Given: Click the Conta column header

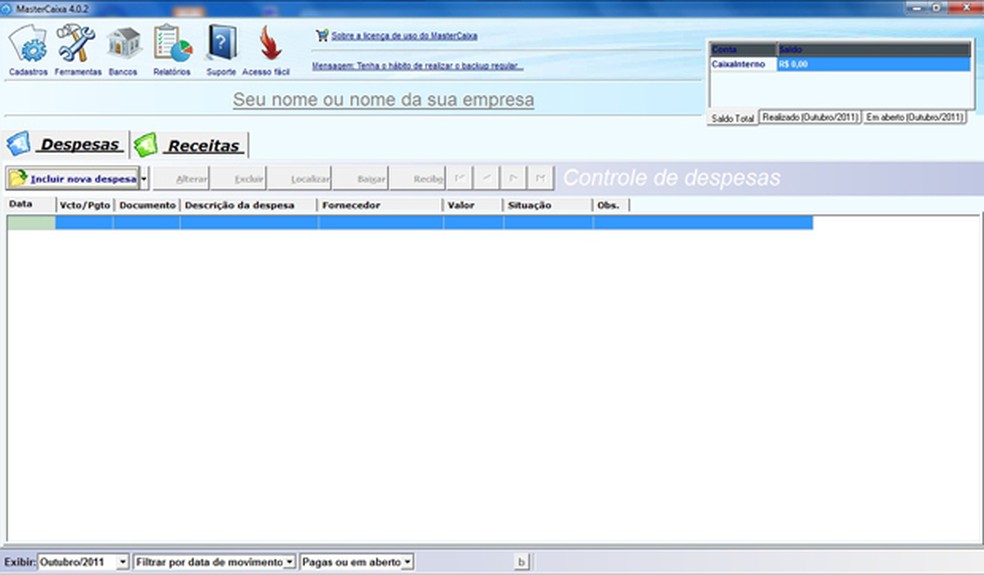Looking at the screenshot, I should click(x=744, y=50).
